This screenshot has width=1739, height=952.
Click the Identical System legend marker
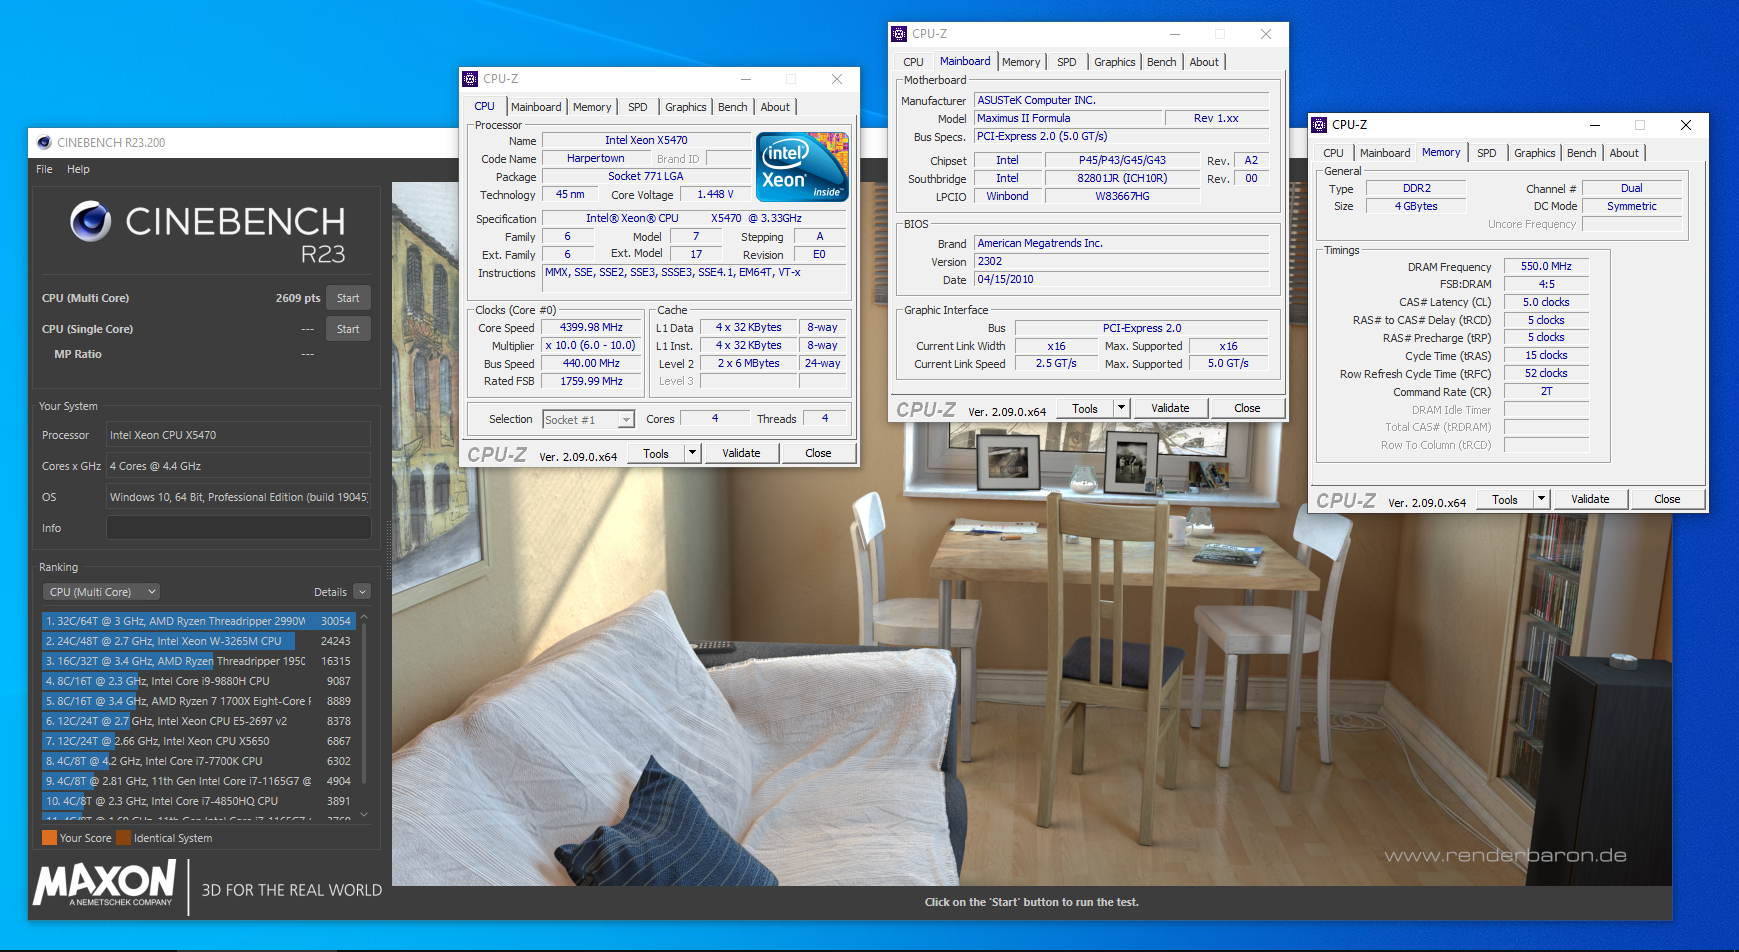(x=123, y=838)
